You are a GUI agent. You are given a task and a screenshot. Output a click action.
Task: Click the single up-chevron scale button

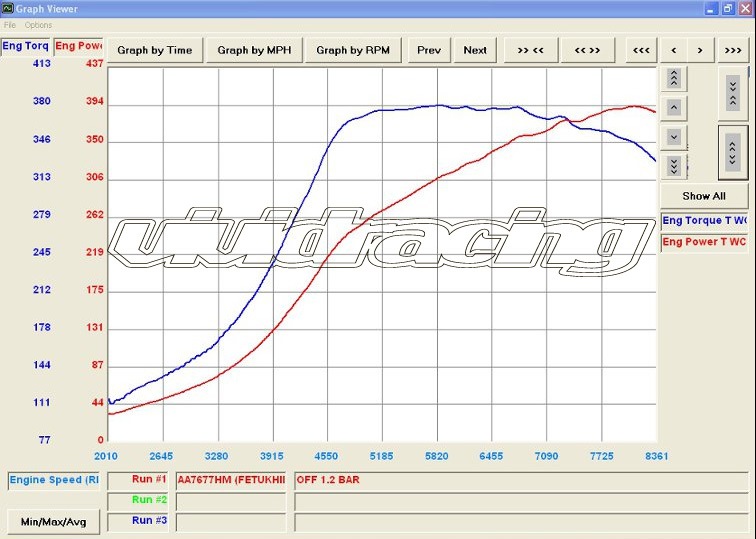point(674,107)
